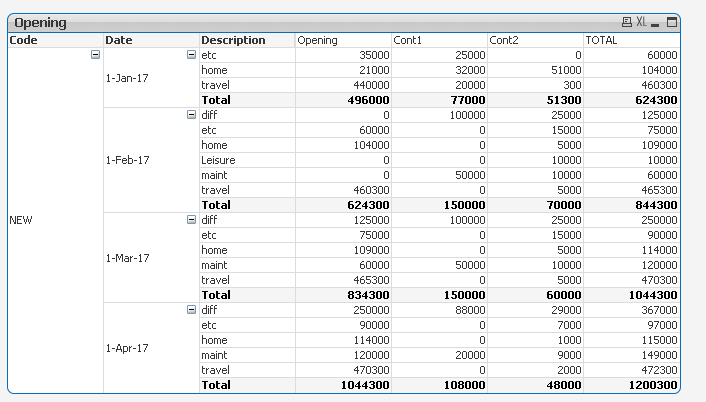Collapse the 1-Mar-17 date group
This screenshot has height=402, width=706.
coord(191,220)
